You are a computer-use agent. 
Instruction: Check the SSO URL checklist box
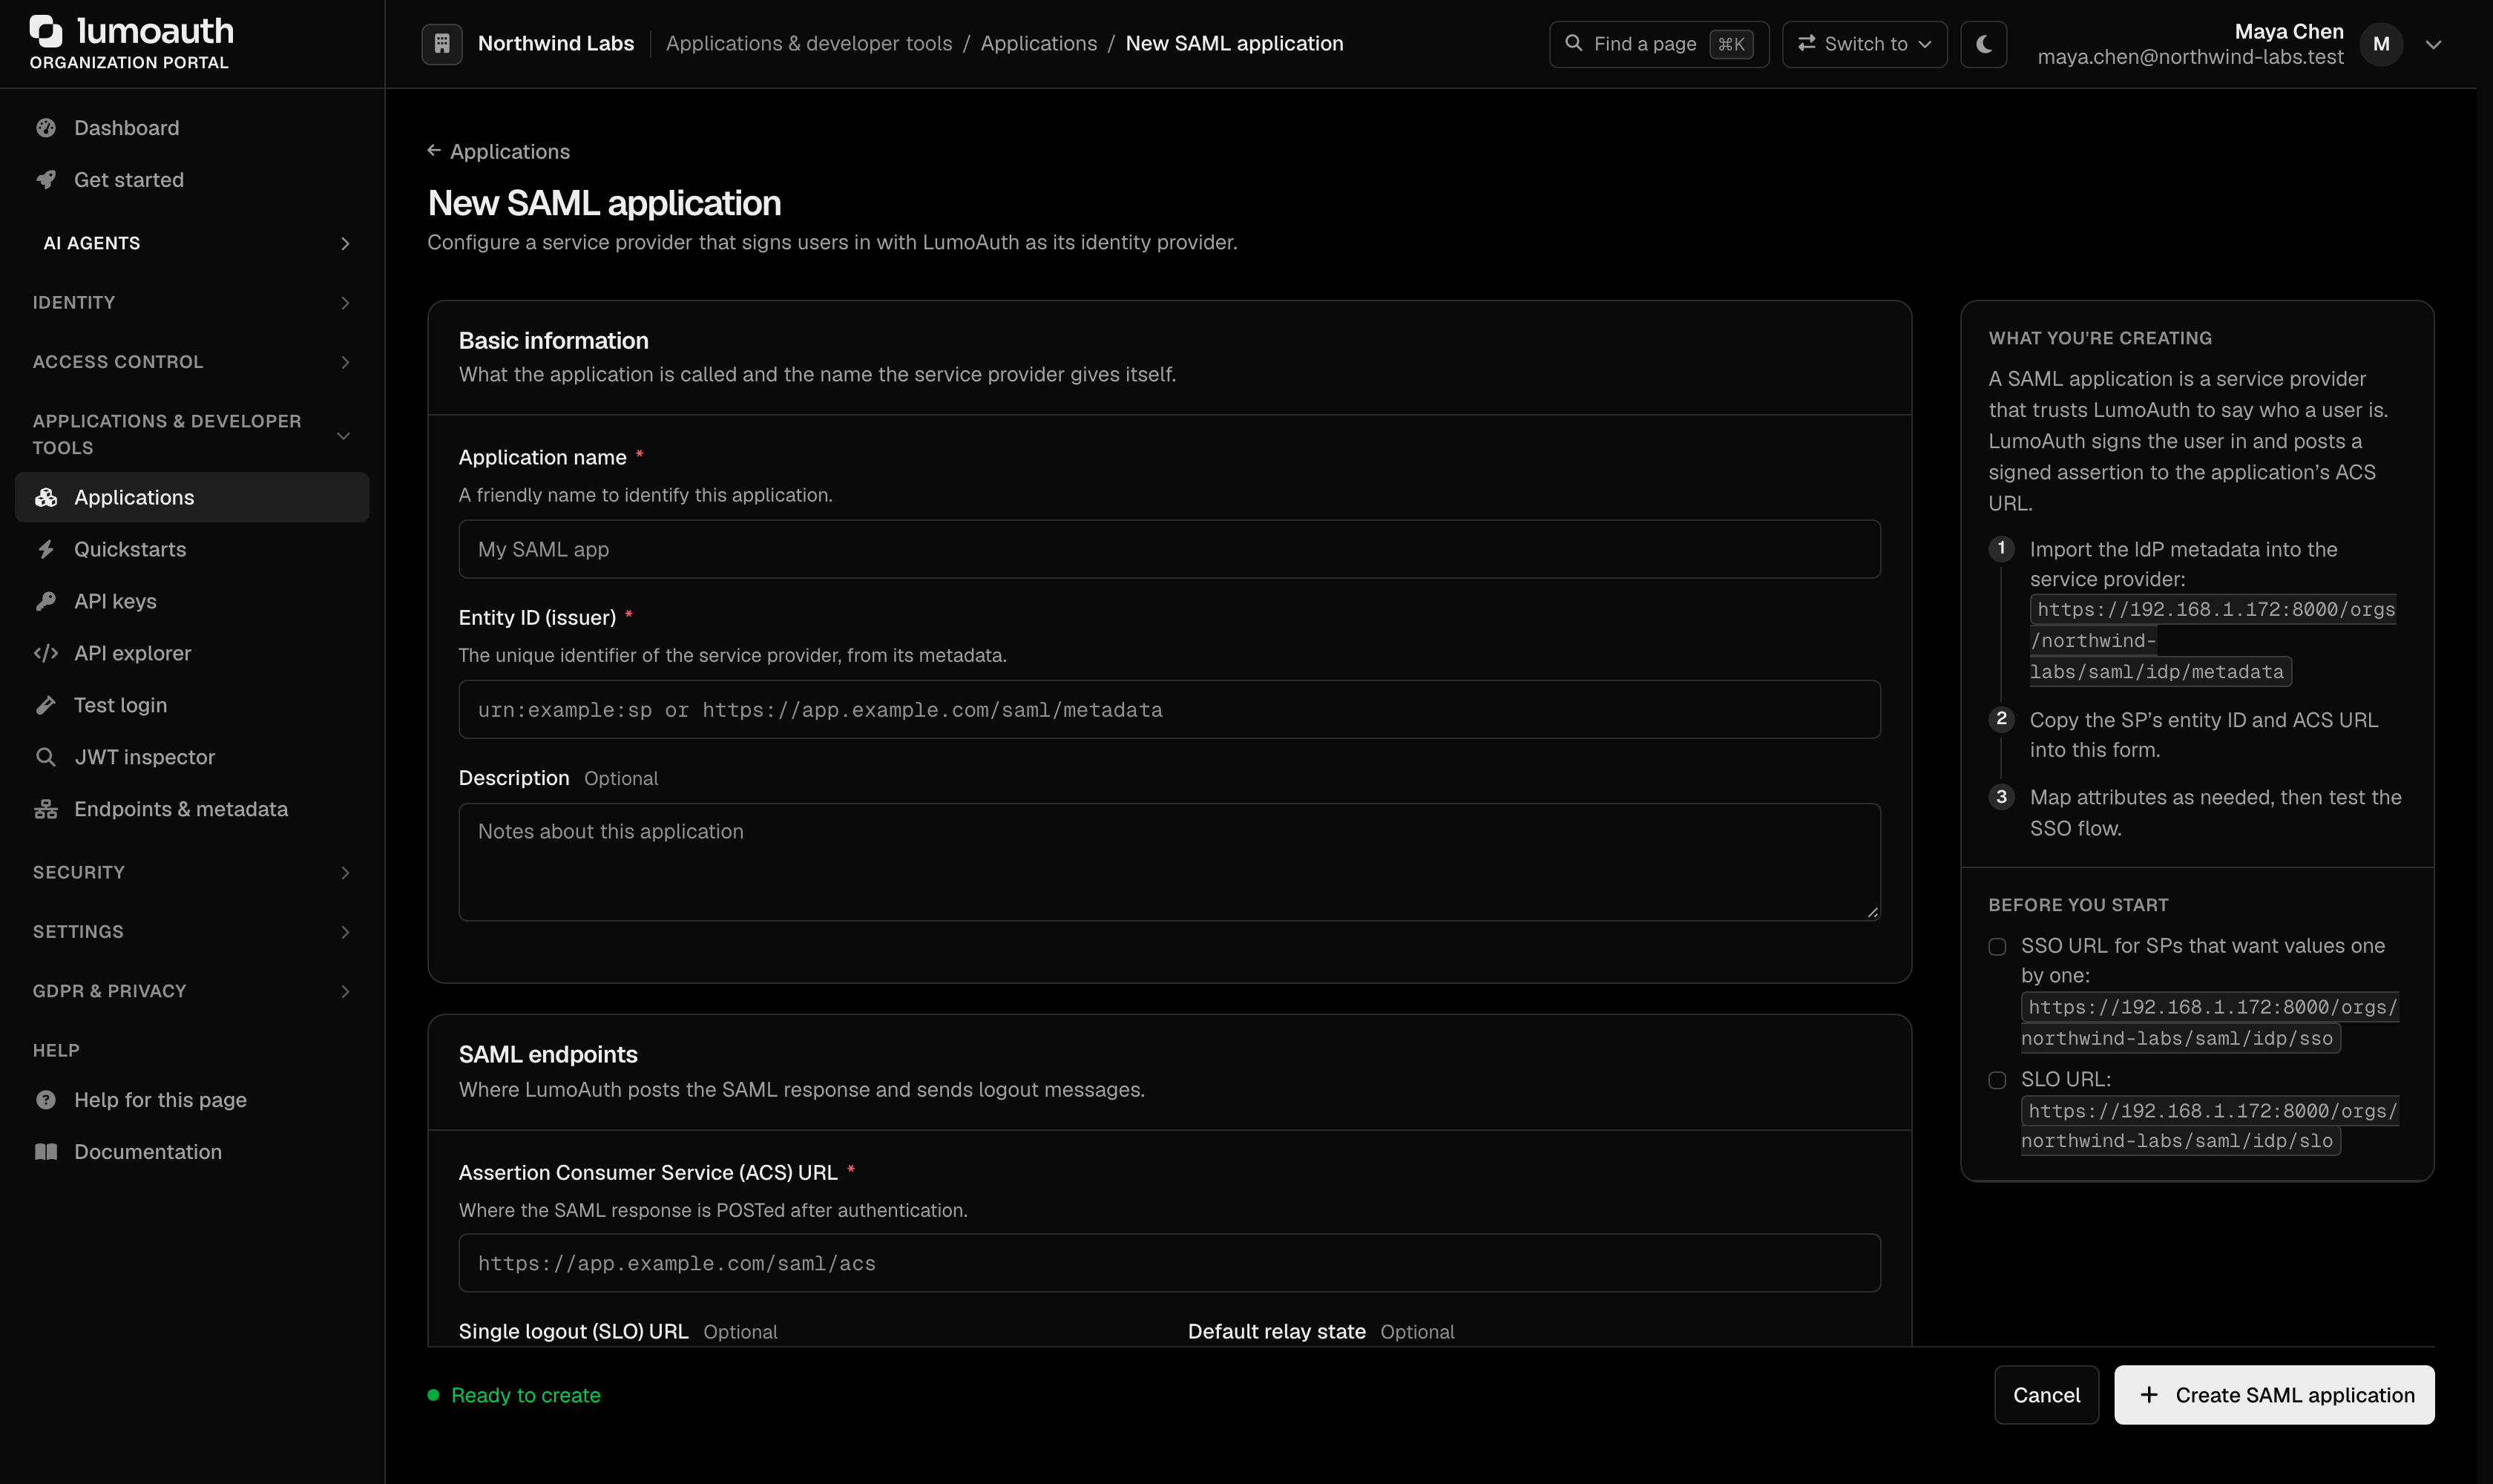(x=1997, y=947)
